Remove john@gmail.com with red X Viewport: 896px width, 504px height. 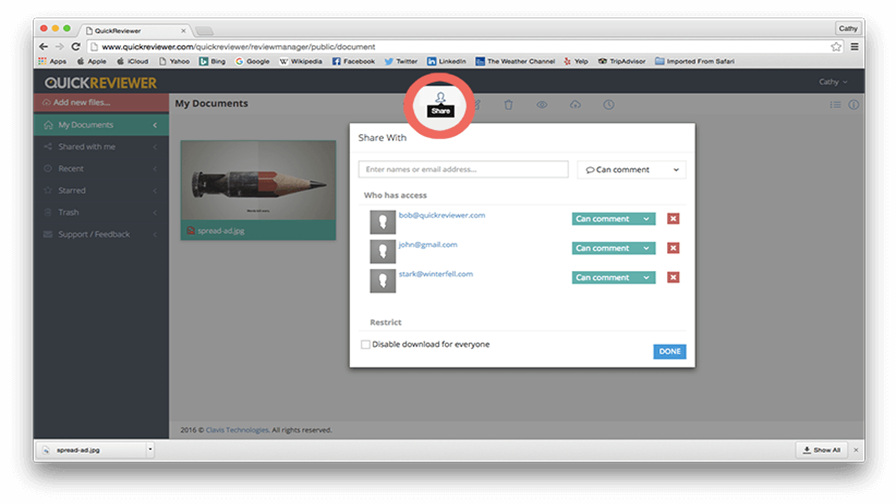673,248
